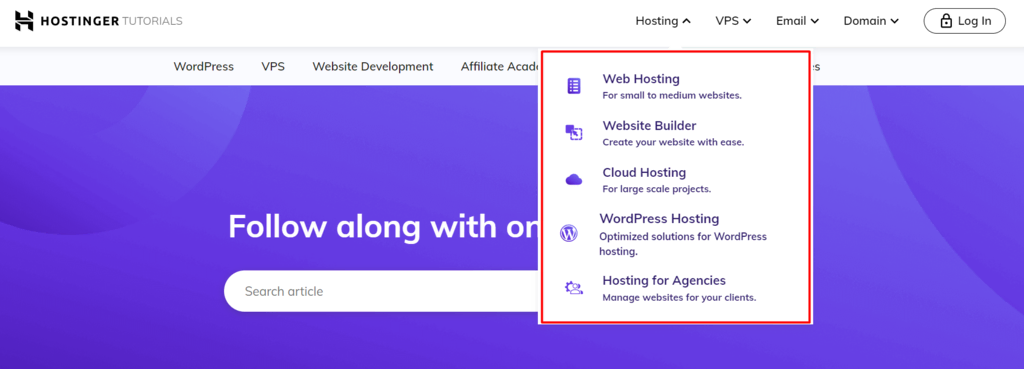This screenshot has height=369, width=1024.
Task: Click the Cloud Hosting cloud icon
Action: [573, 180]
